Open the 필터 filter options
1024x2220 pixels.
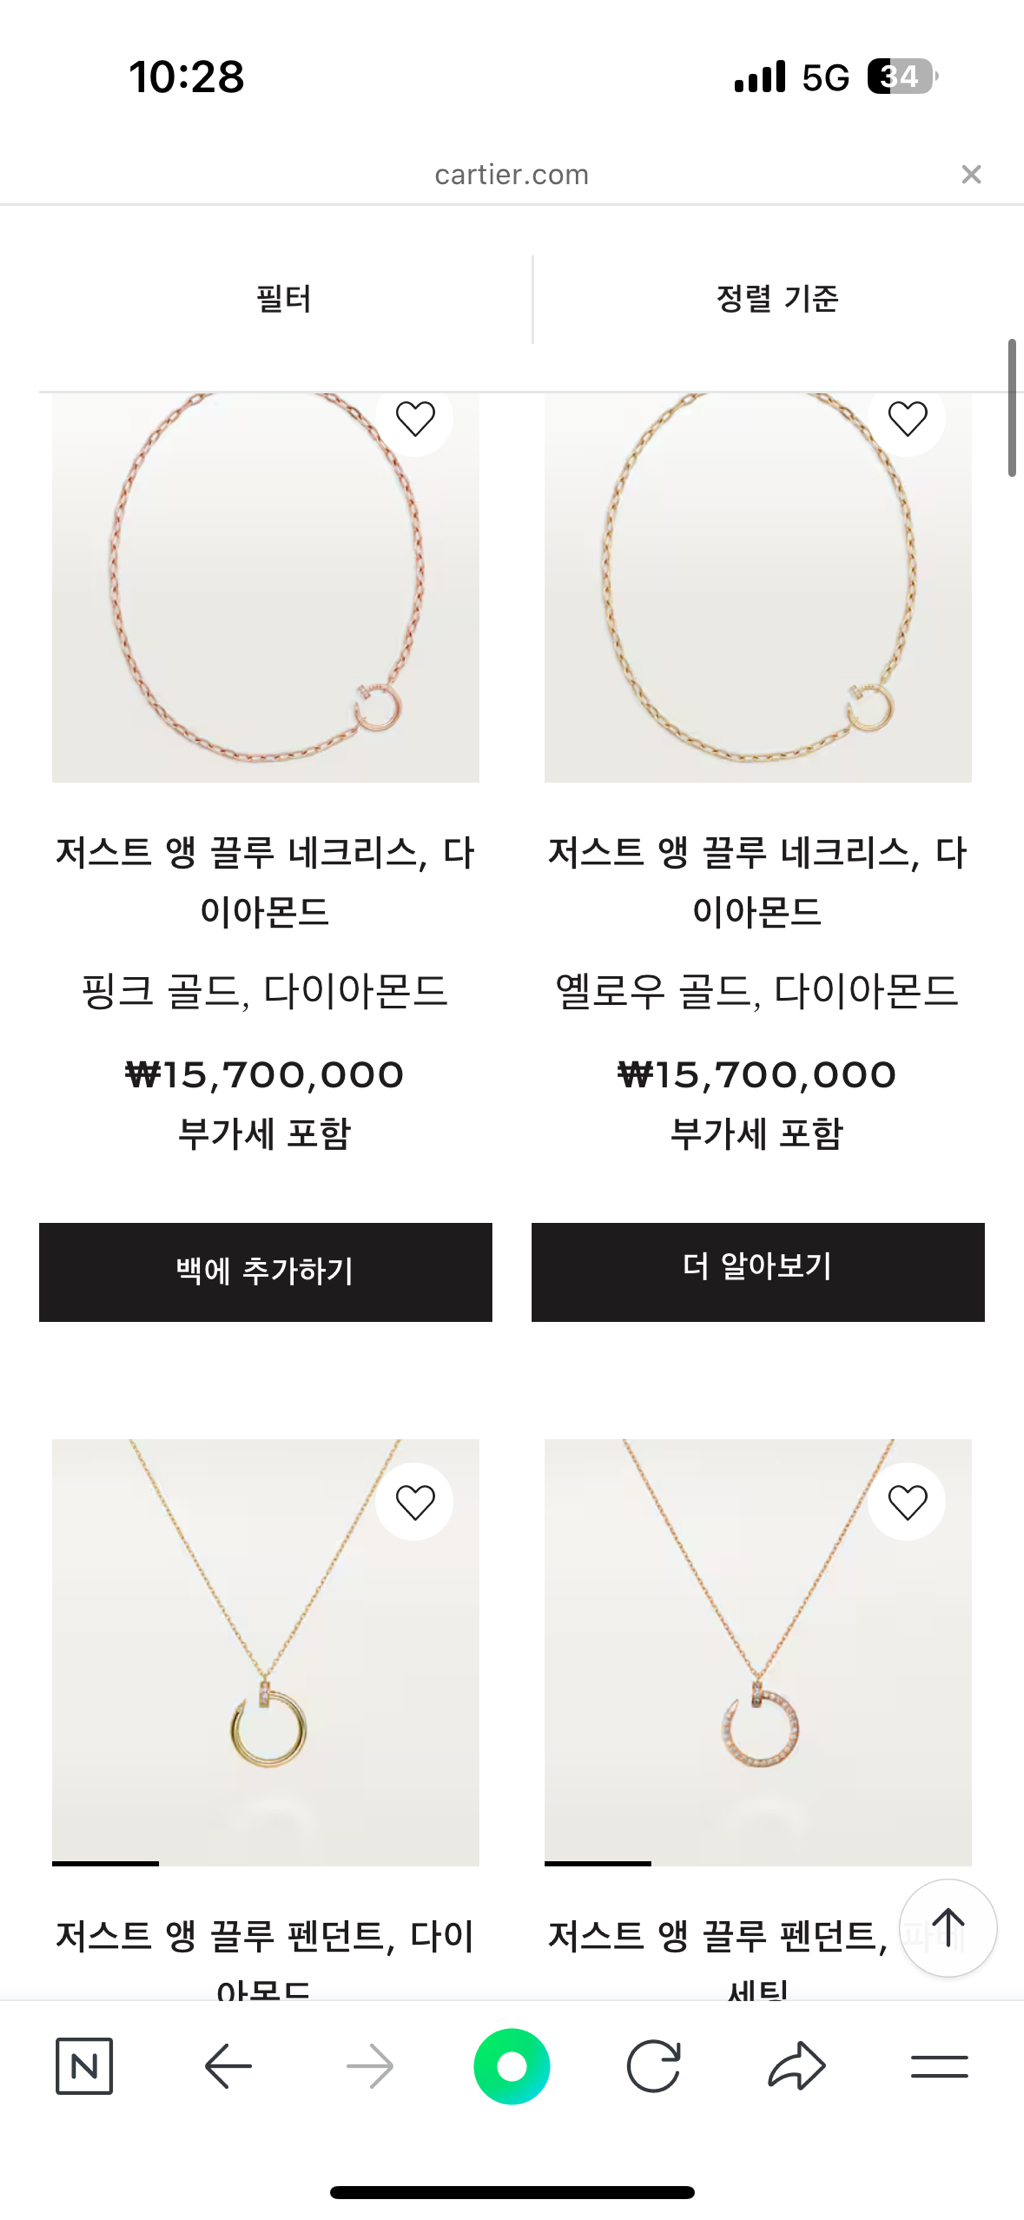284,299
